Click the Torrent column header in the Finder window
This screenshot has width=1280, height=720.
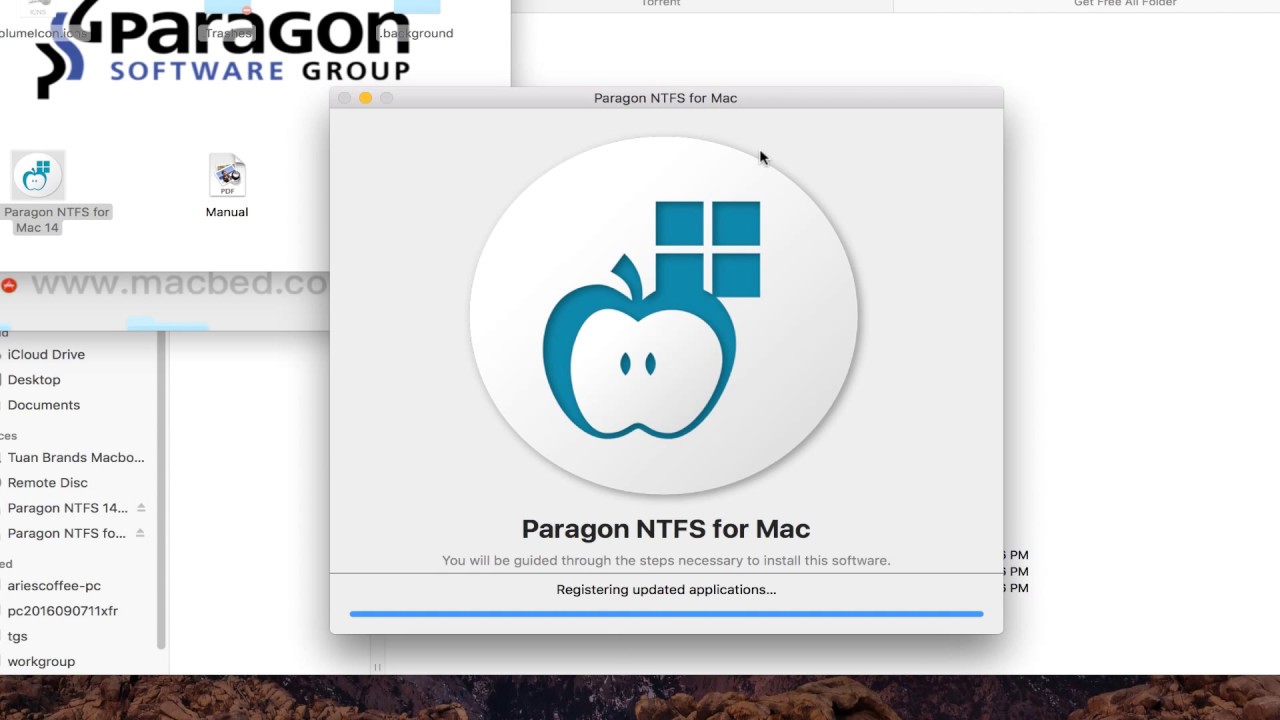click(x=660, y=4)
